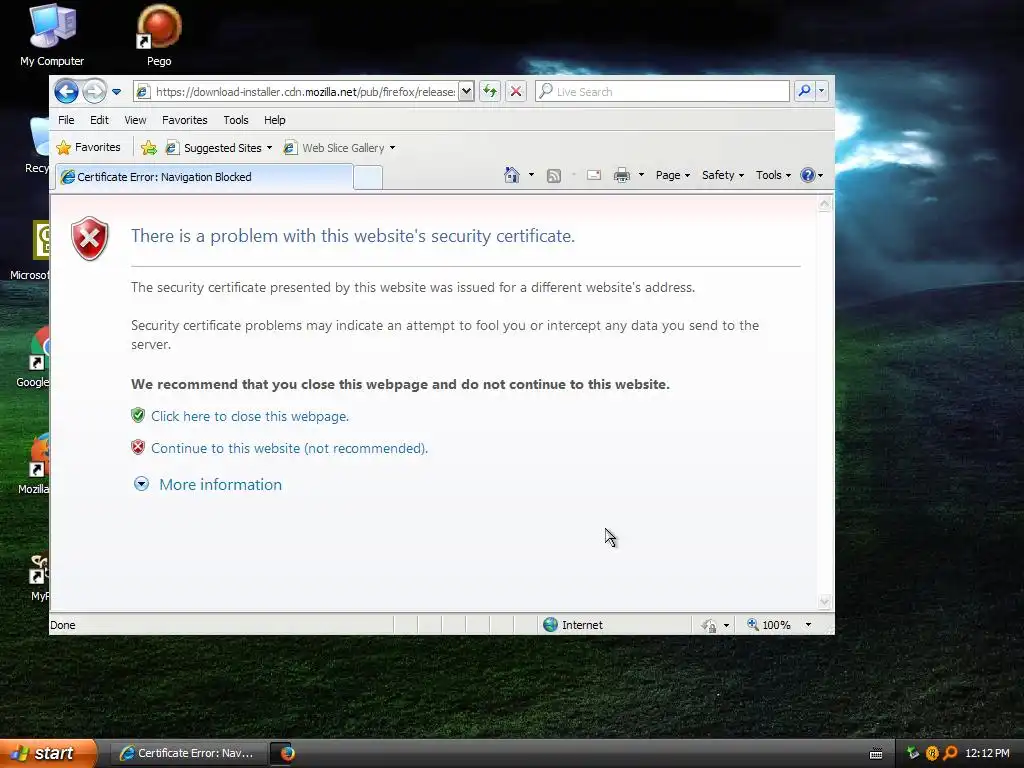
Task: Expand the Print dropdown arrow
Action: point(641,175)
